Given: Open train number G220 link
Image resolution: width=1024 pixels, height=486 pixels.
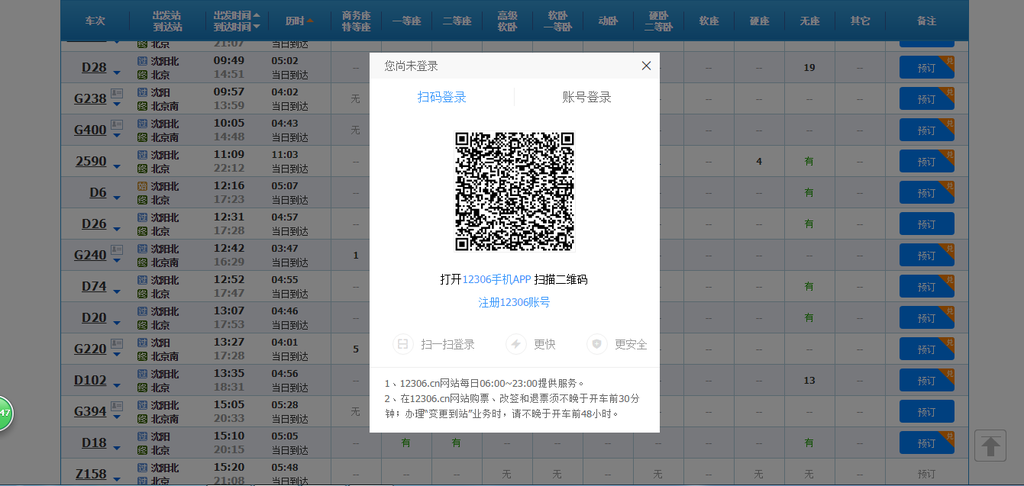Looking at the screenshot, I should pos(90,349).
